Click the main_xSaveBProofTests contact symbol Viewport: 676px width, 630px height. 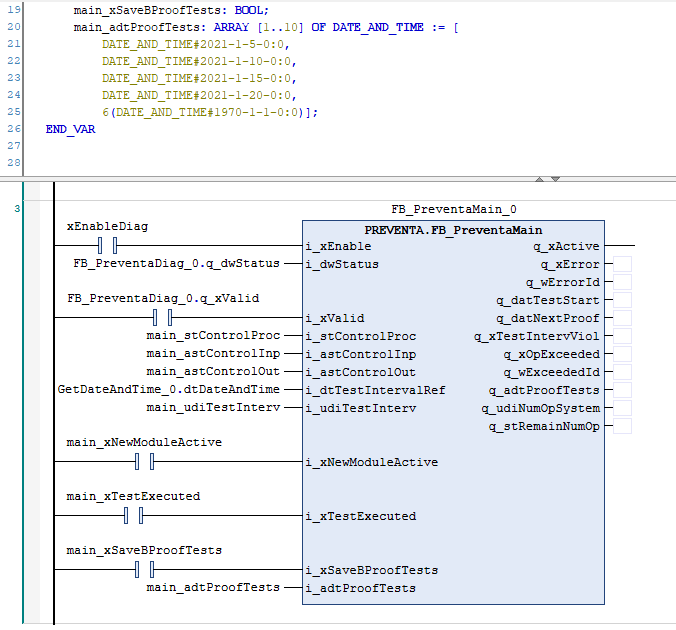[144, 569]
